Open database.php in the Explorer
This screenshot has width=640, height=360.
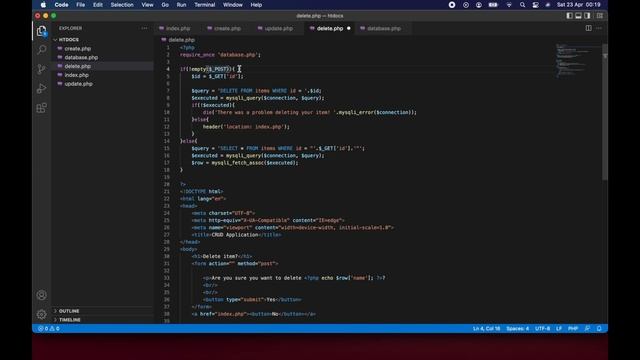[x=81, y=58]
